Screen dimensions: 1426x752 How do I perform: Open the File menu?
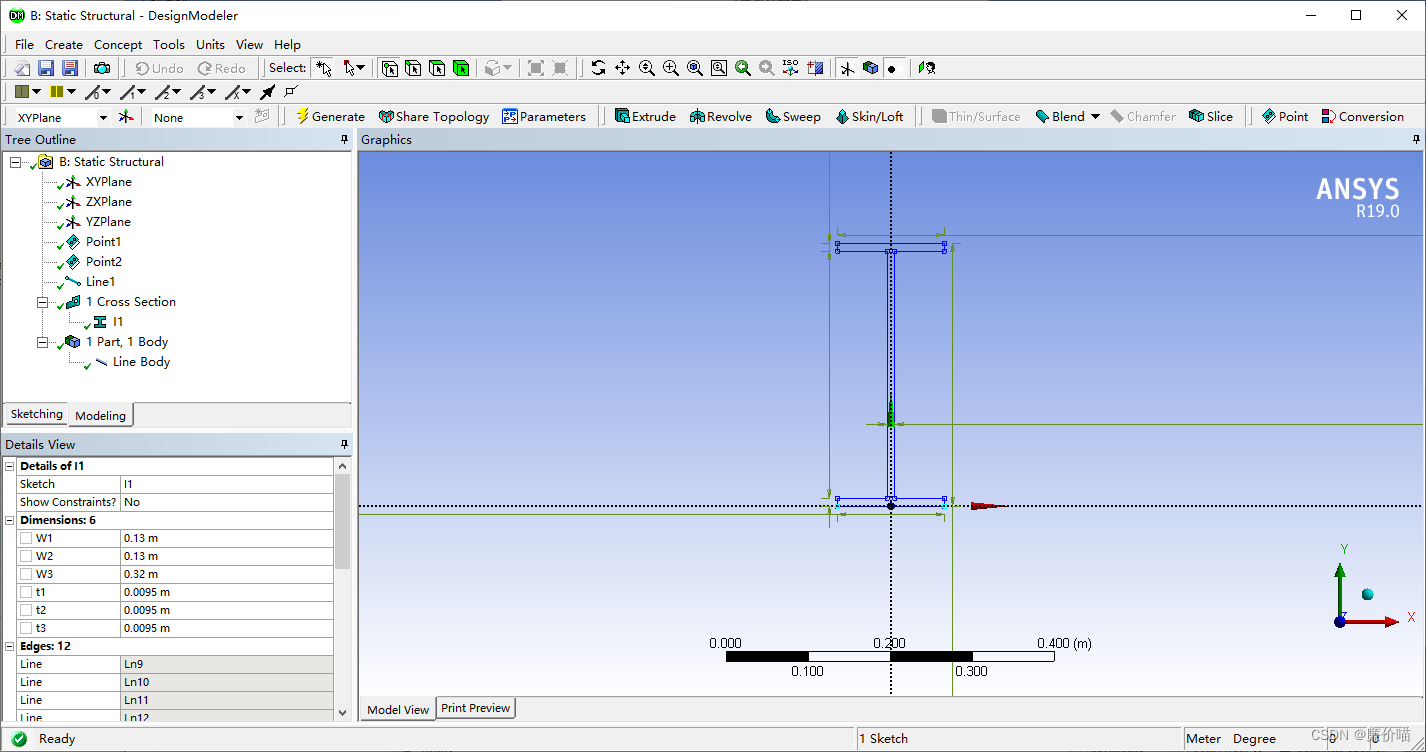(24, 44)
